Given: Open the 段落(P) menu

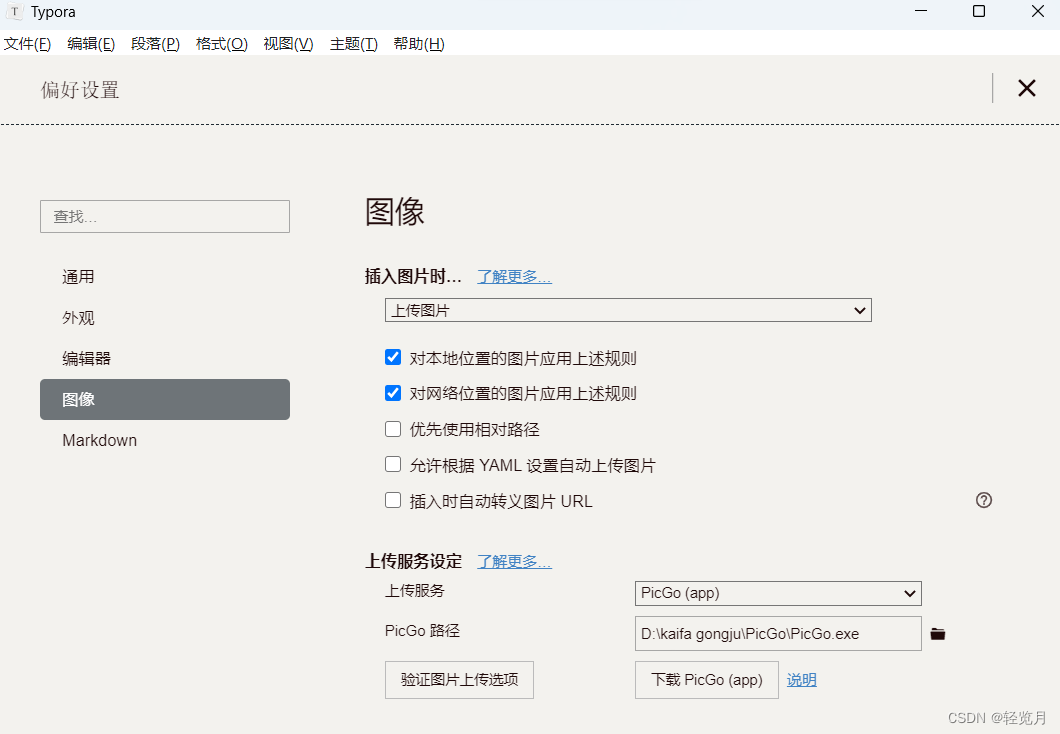Looking at the screenshot, I should pos(155,44).
